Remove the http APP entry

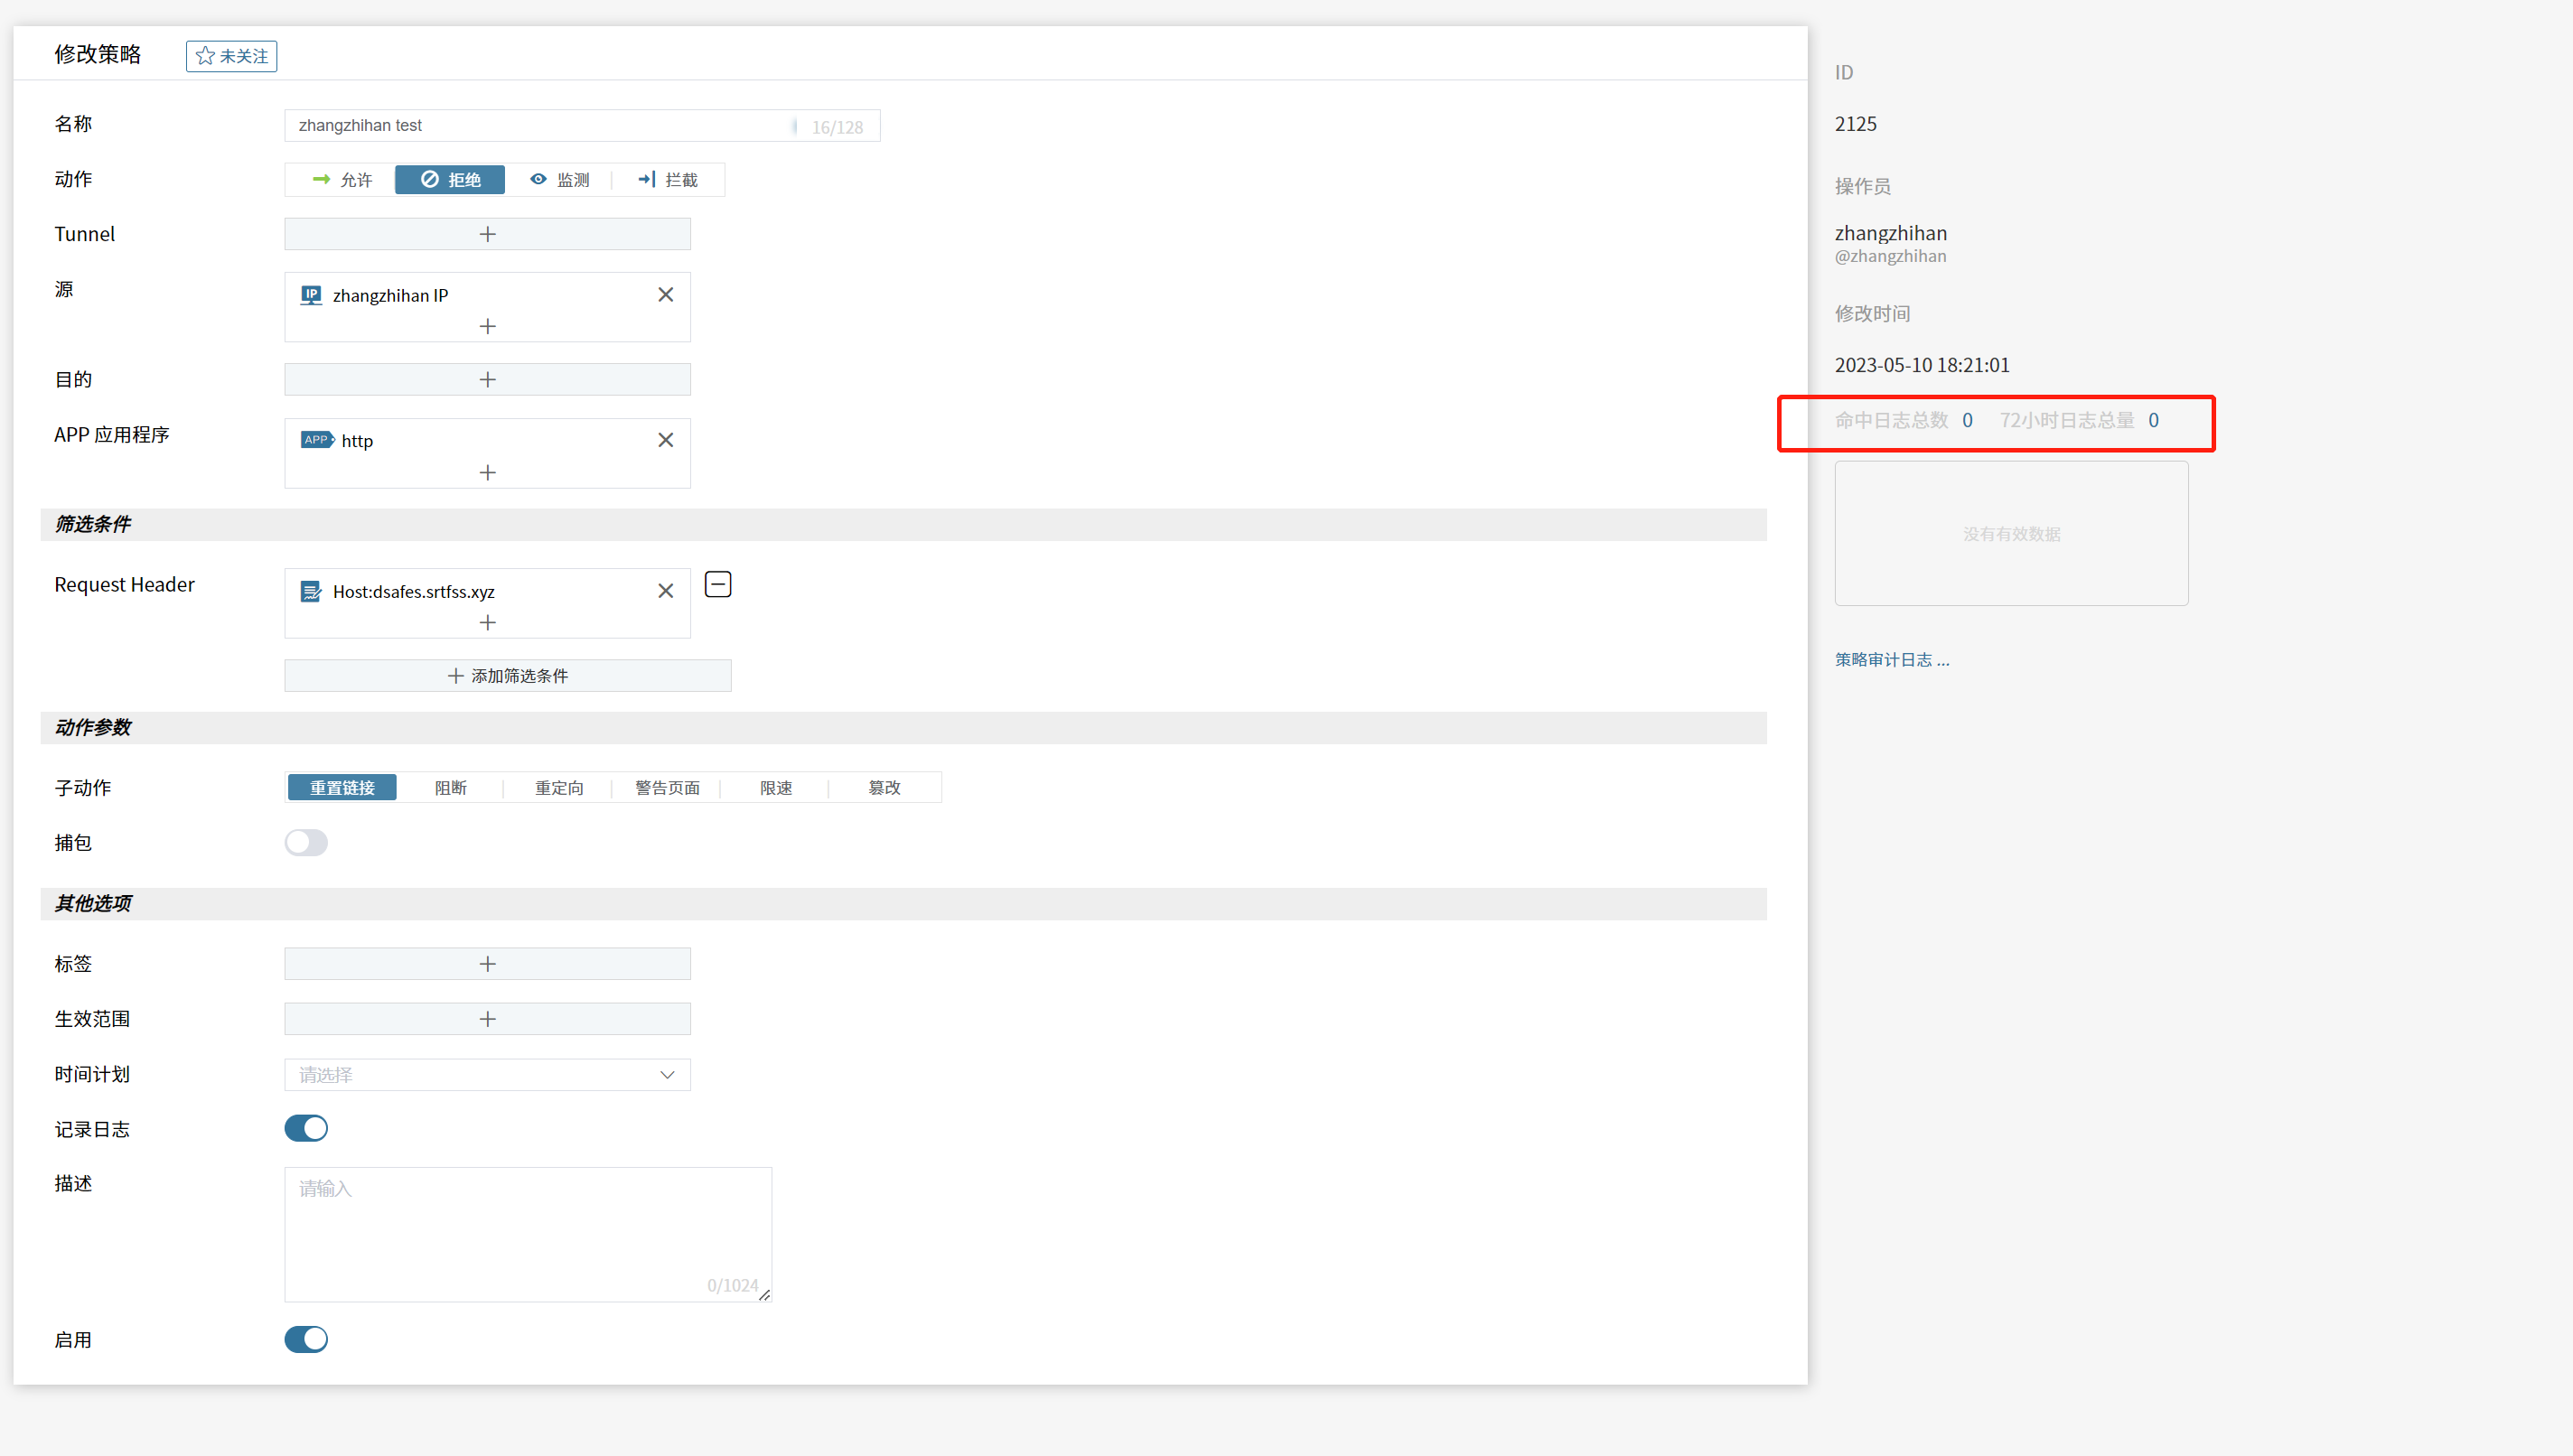(x=665, y=440)
